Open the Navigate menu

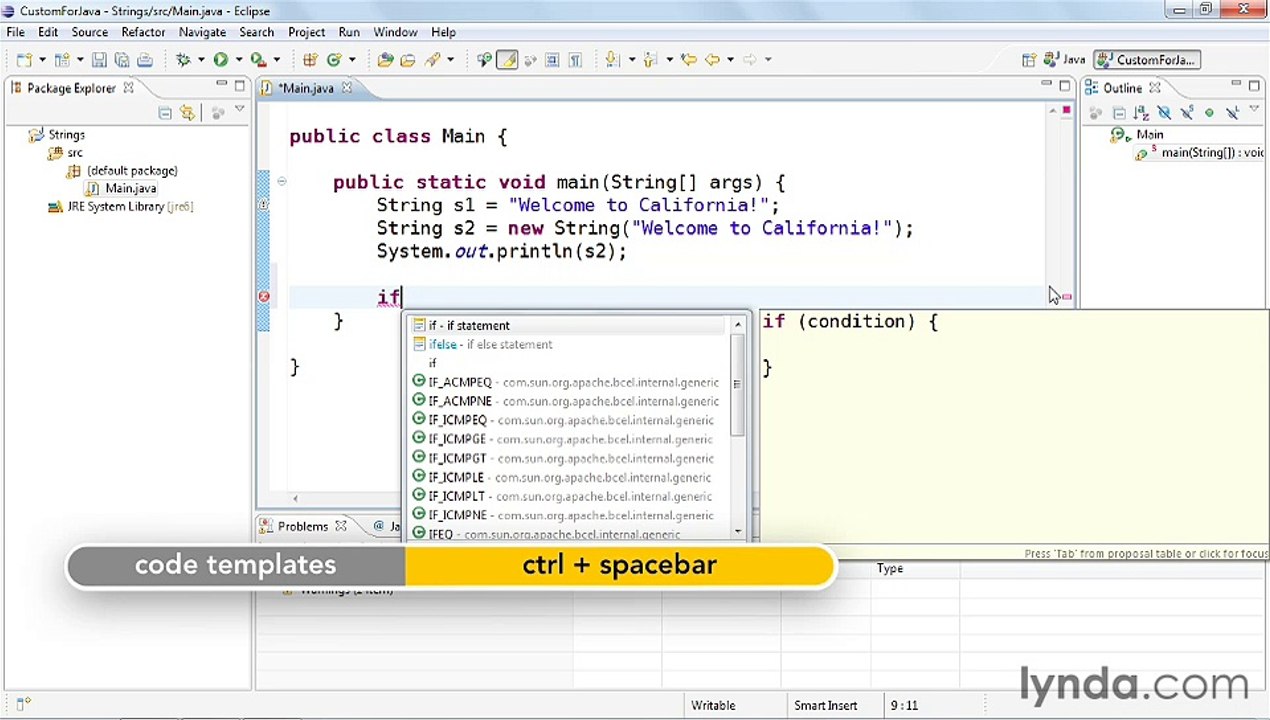tap(202, 32)
